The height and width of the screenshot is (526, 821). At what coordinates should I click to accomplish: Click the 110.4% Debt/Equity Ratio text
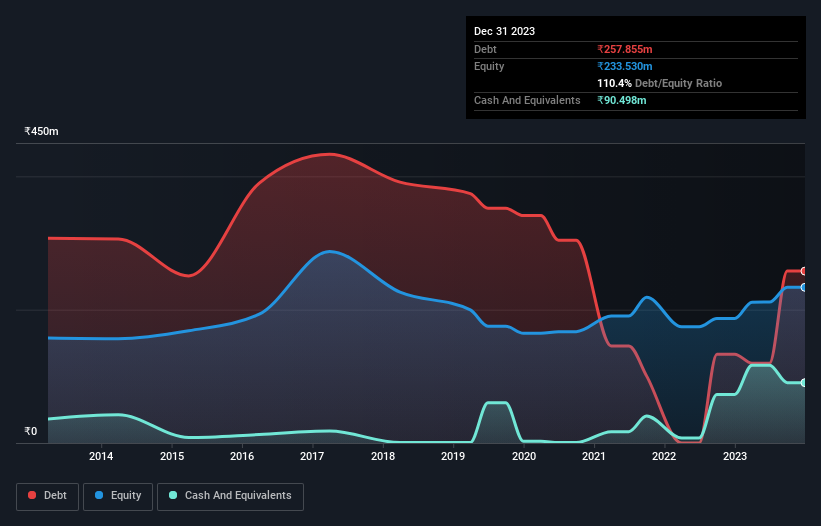coord(659,83)
